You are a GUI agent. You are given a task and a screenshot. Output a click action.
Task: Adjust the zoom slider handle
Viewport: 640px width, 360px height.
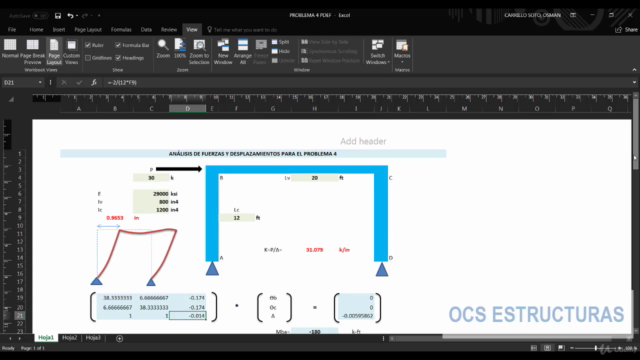(x=596, y=348)
